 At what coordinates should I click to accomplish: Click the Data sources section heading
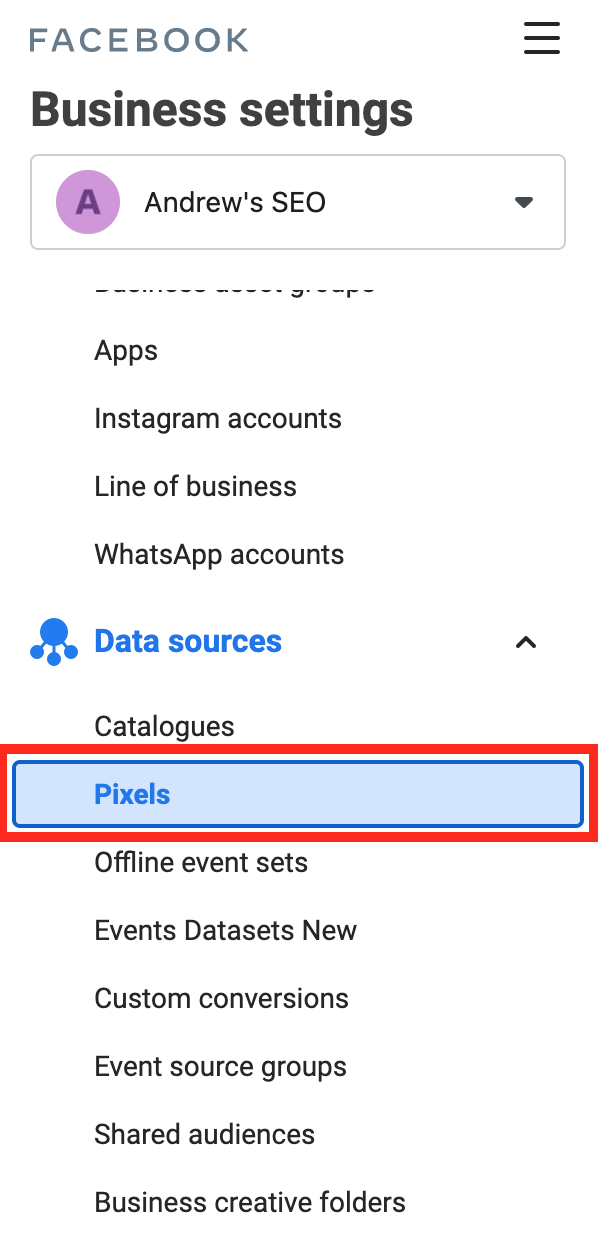188,641
